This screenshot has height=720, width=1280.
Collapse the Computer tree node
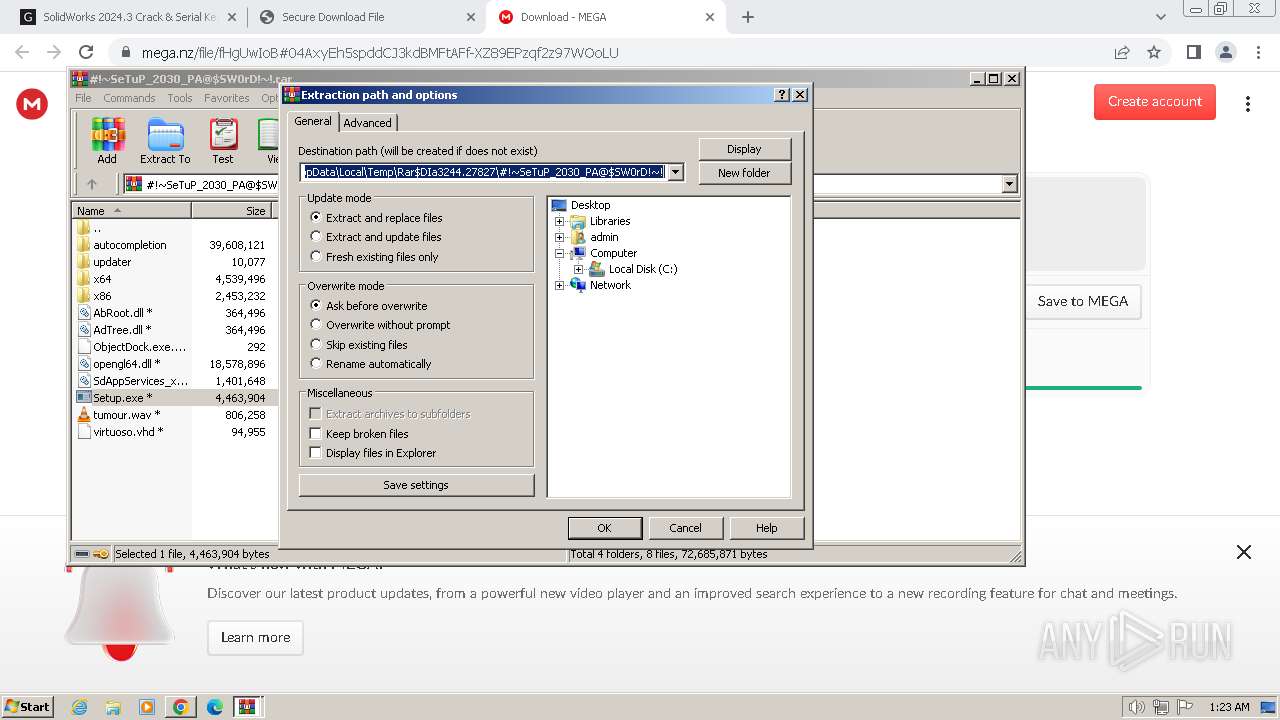(x=560, y=253)
